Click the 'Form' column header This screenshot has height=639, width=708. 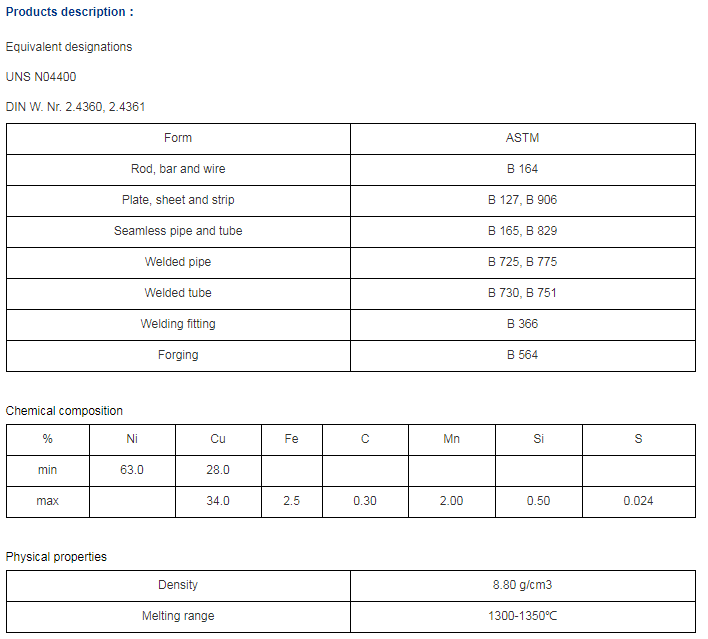[x=178, y=138]
